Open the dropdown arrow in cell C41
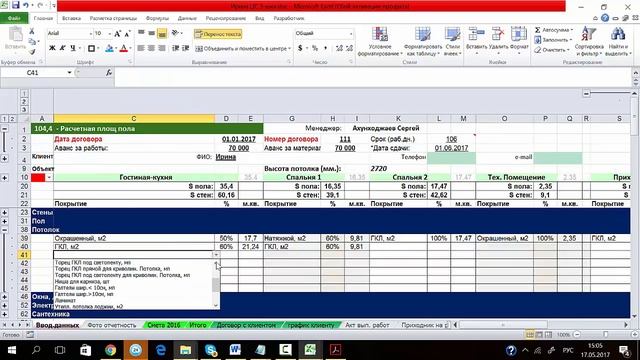This screenshot has width=640, height=360. coord(216,255)
